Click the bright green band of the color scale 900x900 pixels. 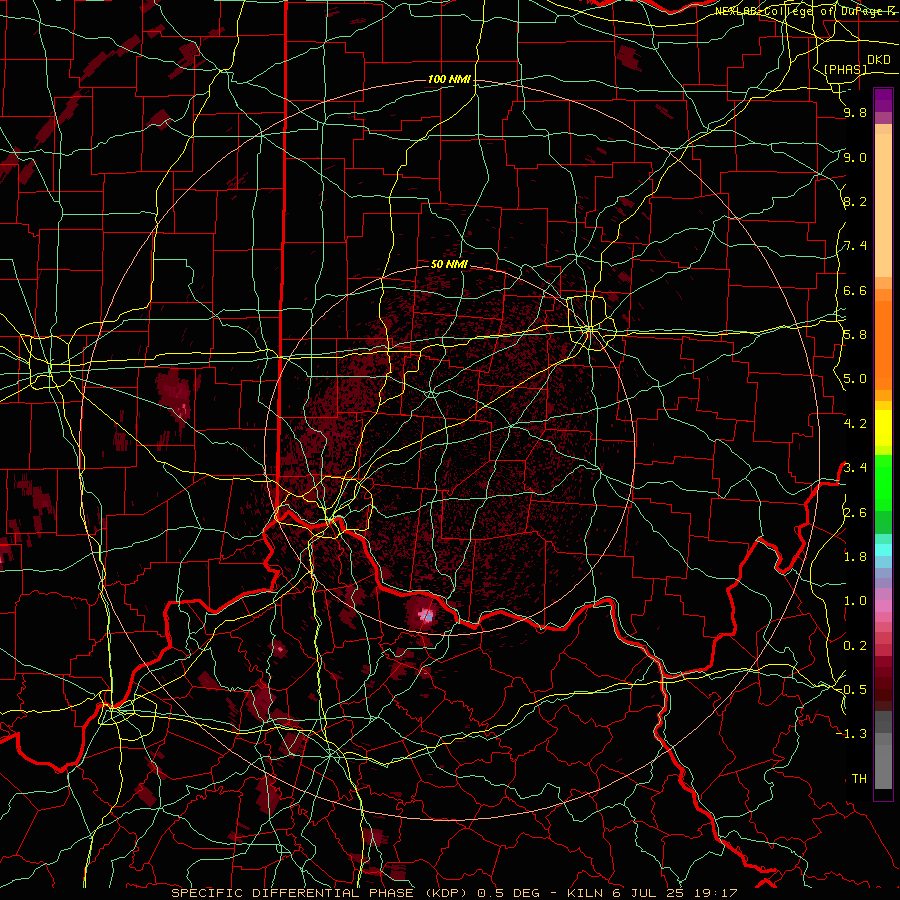[883, 485]
